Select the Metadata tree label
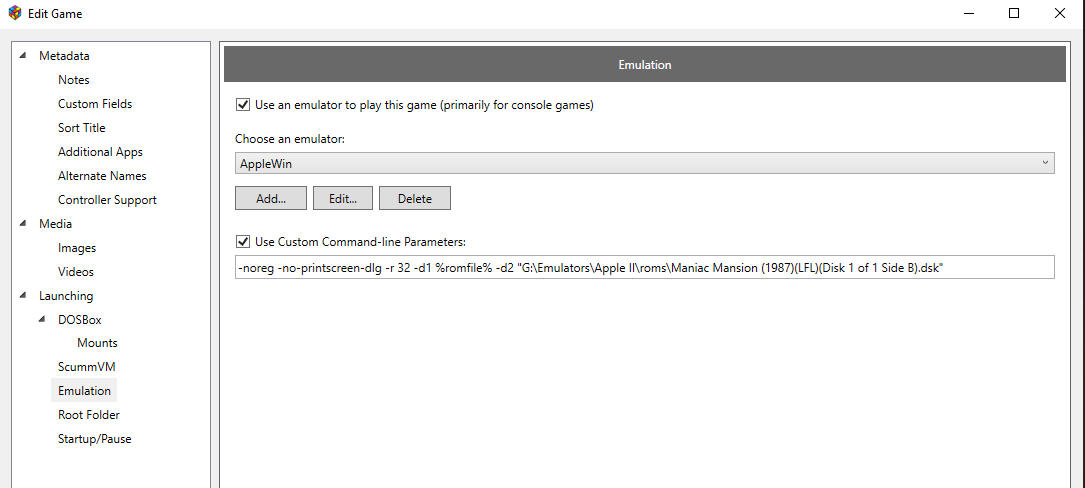The width and height of the screenshot is (1085, 488). click(64, 56)
